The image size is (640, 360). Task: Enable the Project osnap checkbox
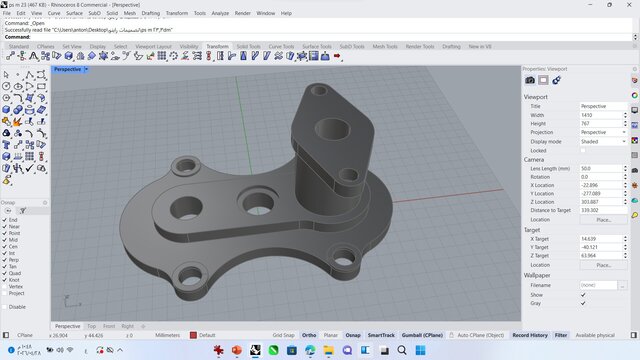(4, 293)
